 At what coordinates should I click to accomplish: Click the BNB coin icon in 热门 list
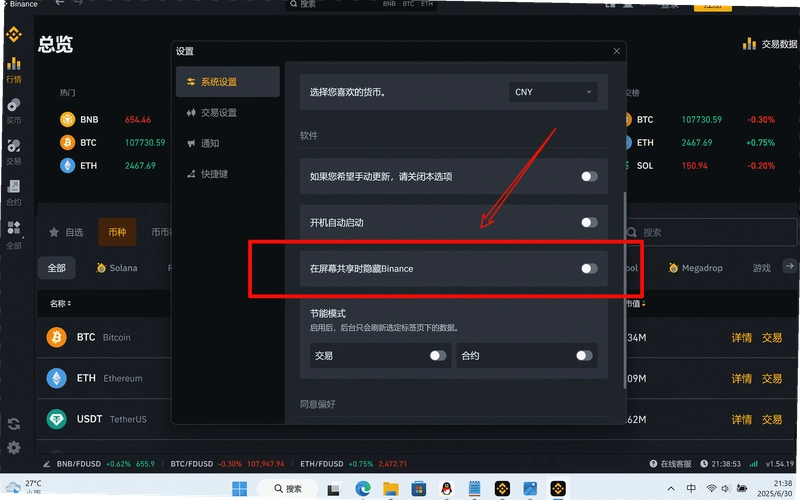point(67,119)
